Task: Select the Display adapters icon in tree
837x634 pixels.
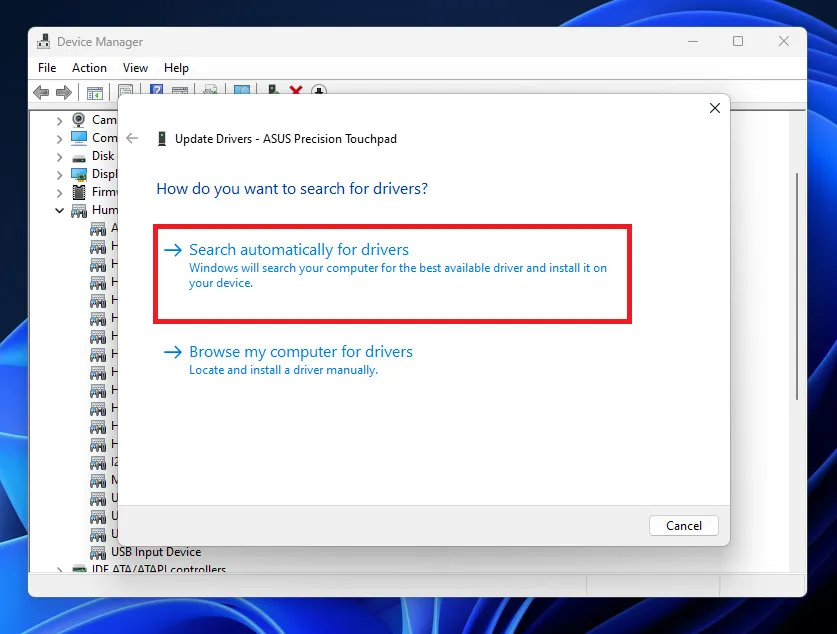Action: coord(78,175)
